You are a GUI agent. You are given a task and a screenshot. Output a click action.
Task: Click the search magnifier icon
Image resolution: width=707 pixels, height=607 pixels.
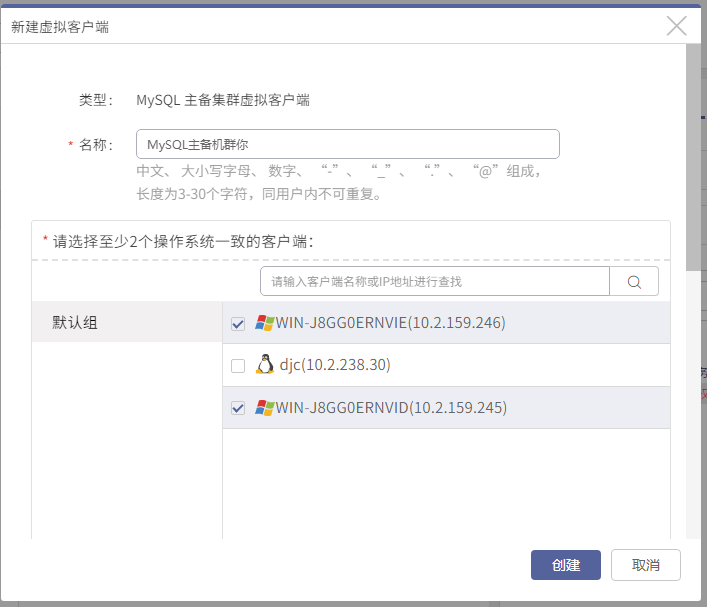tap(634, 282)
